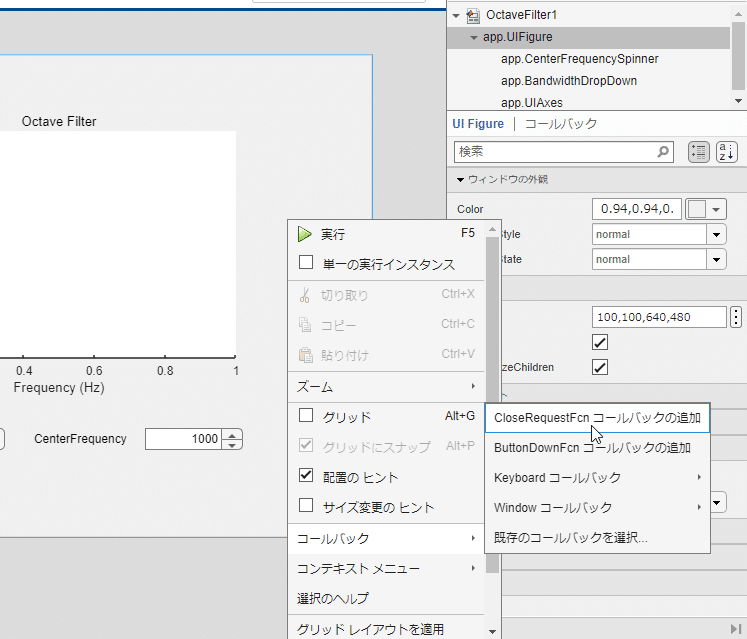Select app.BandwidthDropDown in component tree

tap(569, 81)
